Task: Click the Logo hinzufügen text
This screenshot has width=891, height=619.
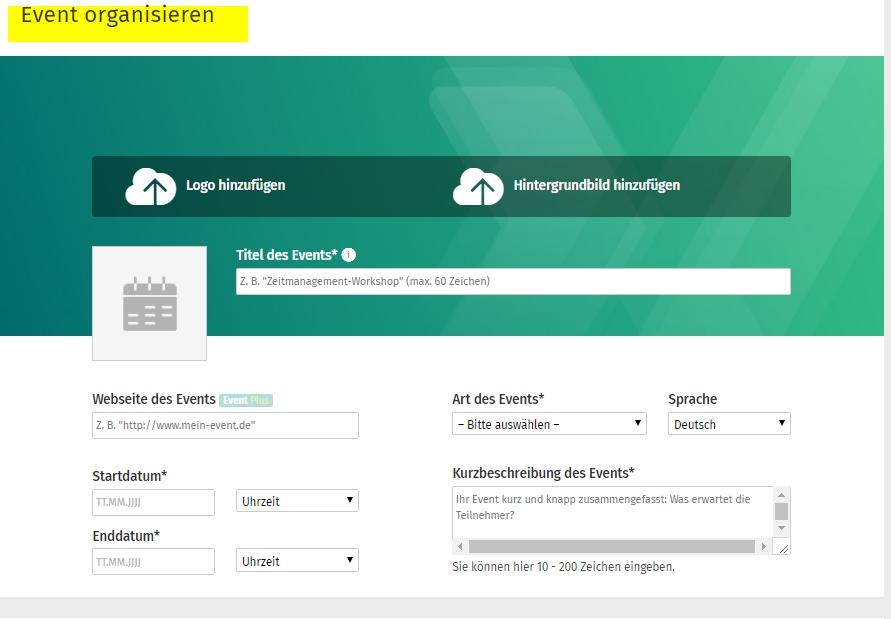Action: click(x=235, y=185)
